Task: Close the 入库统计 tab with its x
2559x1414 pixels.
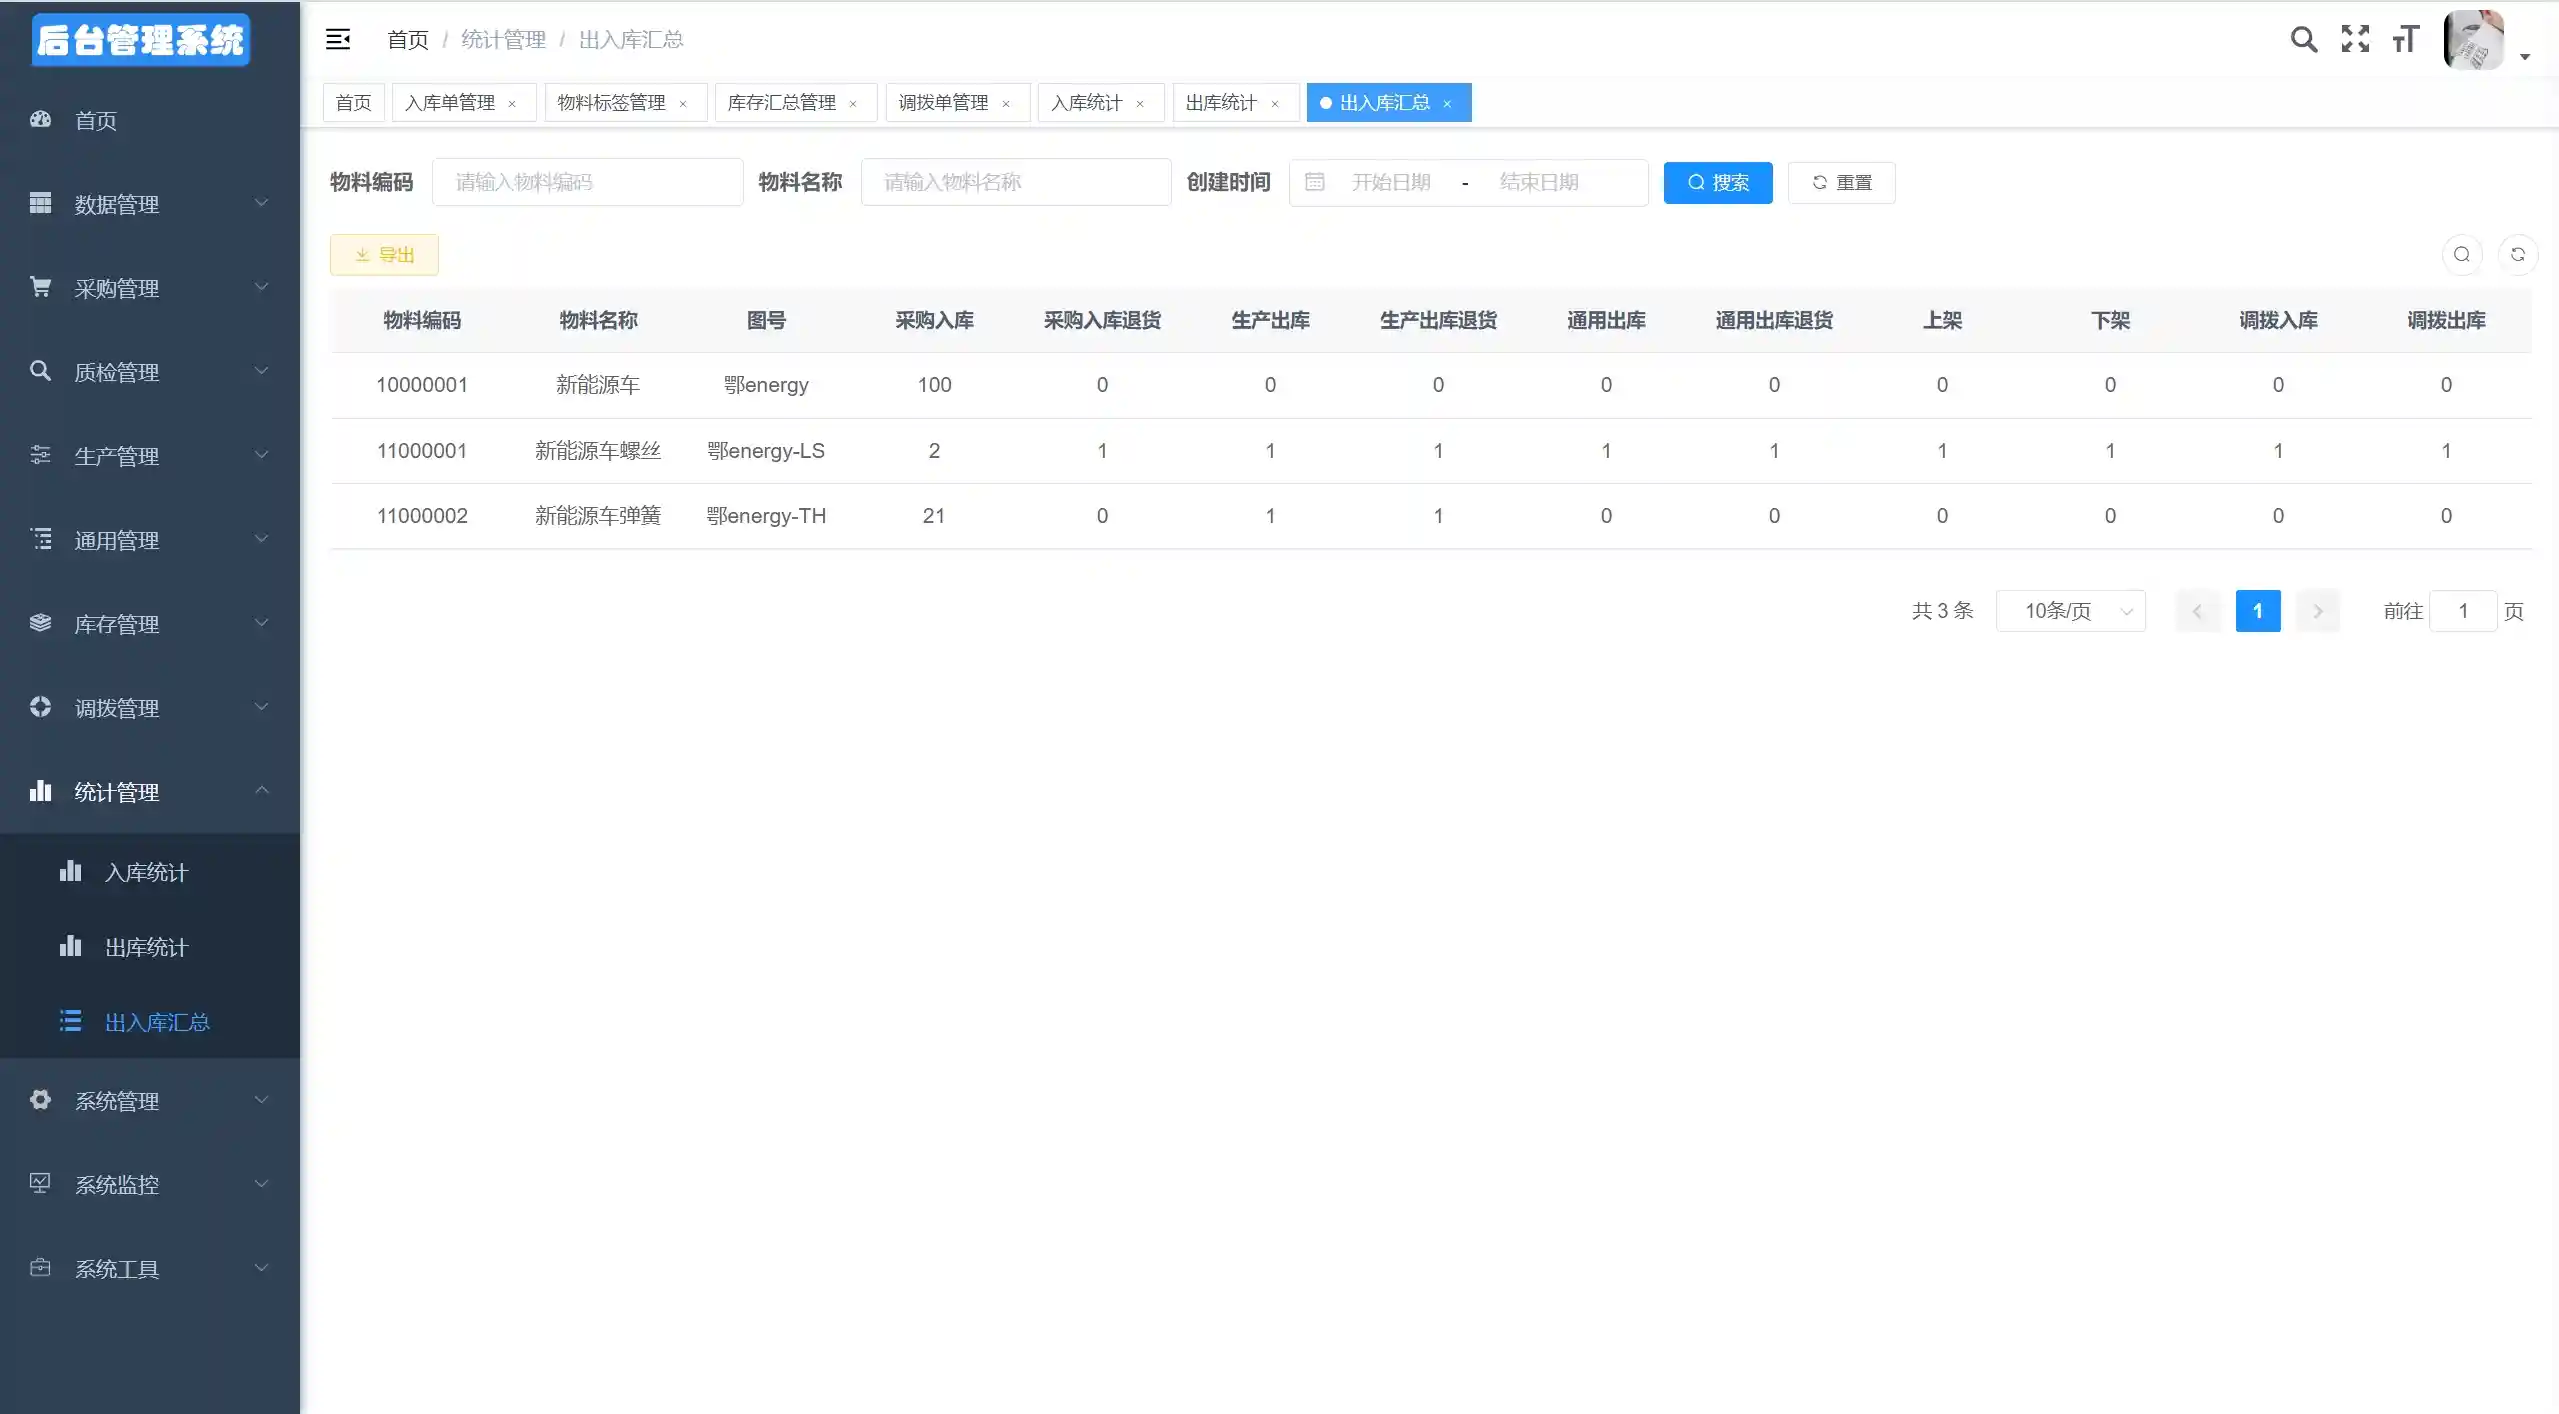Action: point(1140,104)
